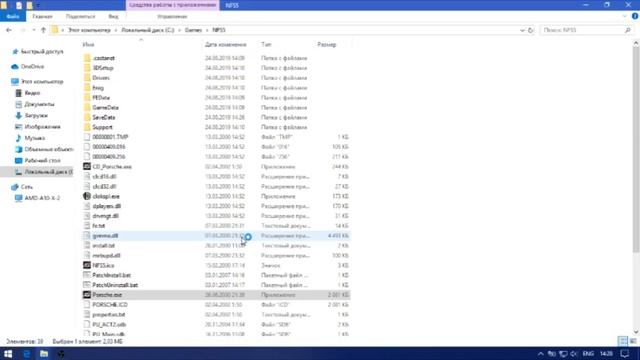Open the ribbon help icon
The height and width of the screenshot is (360, 640).
click(635, 16)
